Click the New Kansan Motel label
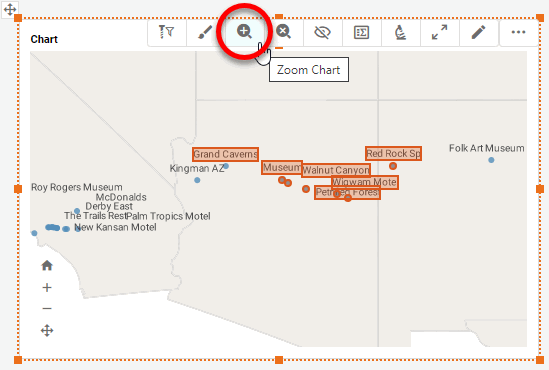This screenshot has height=370, width=549. coord(115,227)
